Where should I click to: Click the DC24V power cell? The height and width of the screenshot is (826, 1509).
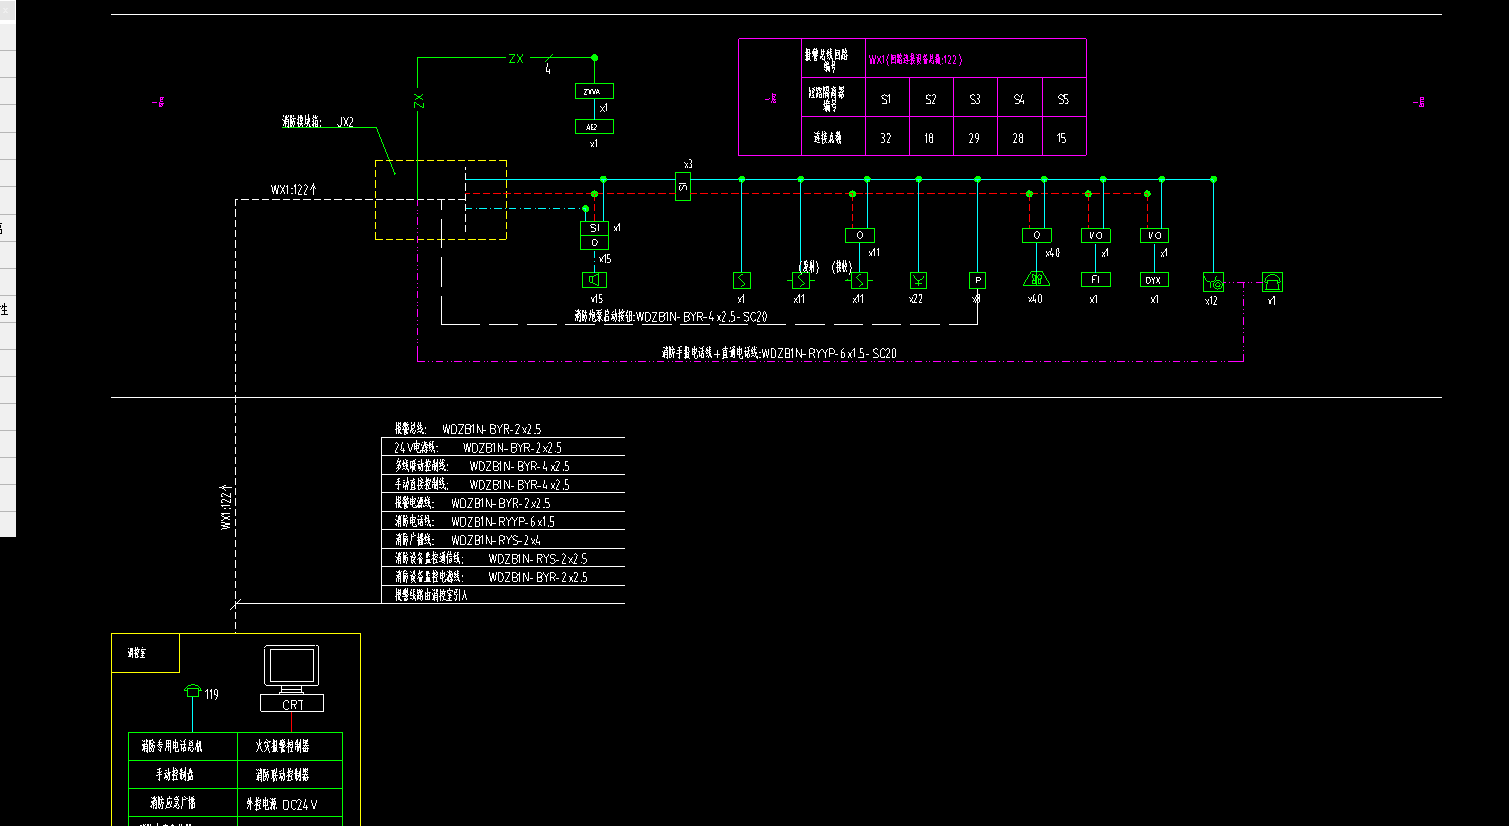[290, 803]
